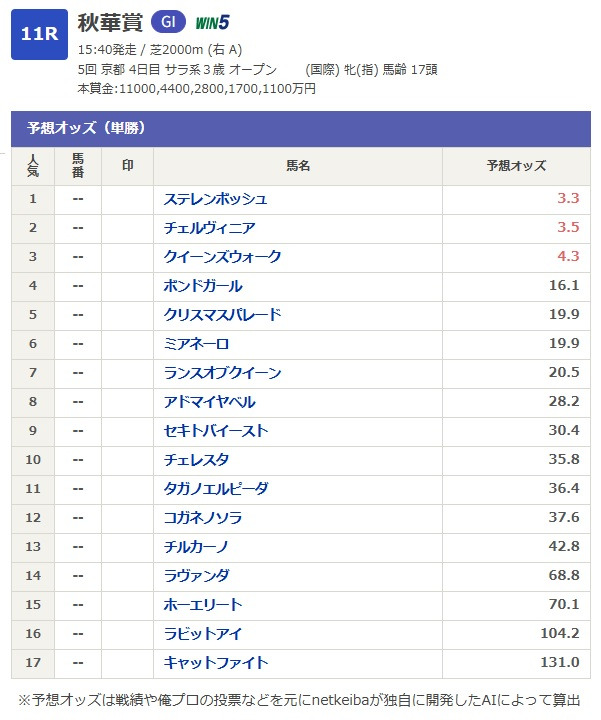Click アドマイヤベル horse name
Screen dimensions: 601x720
point(209,402)
